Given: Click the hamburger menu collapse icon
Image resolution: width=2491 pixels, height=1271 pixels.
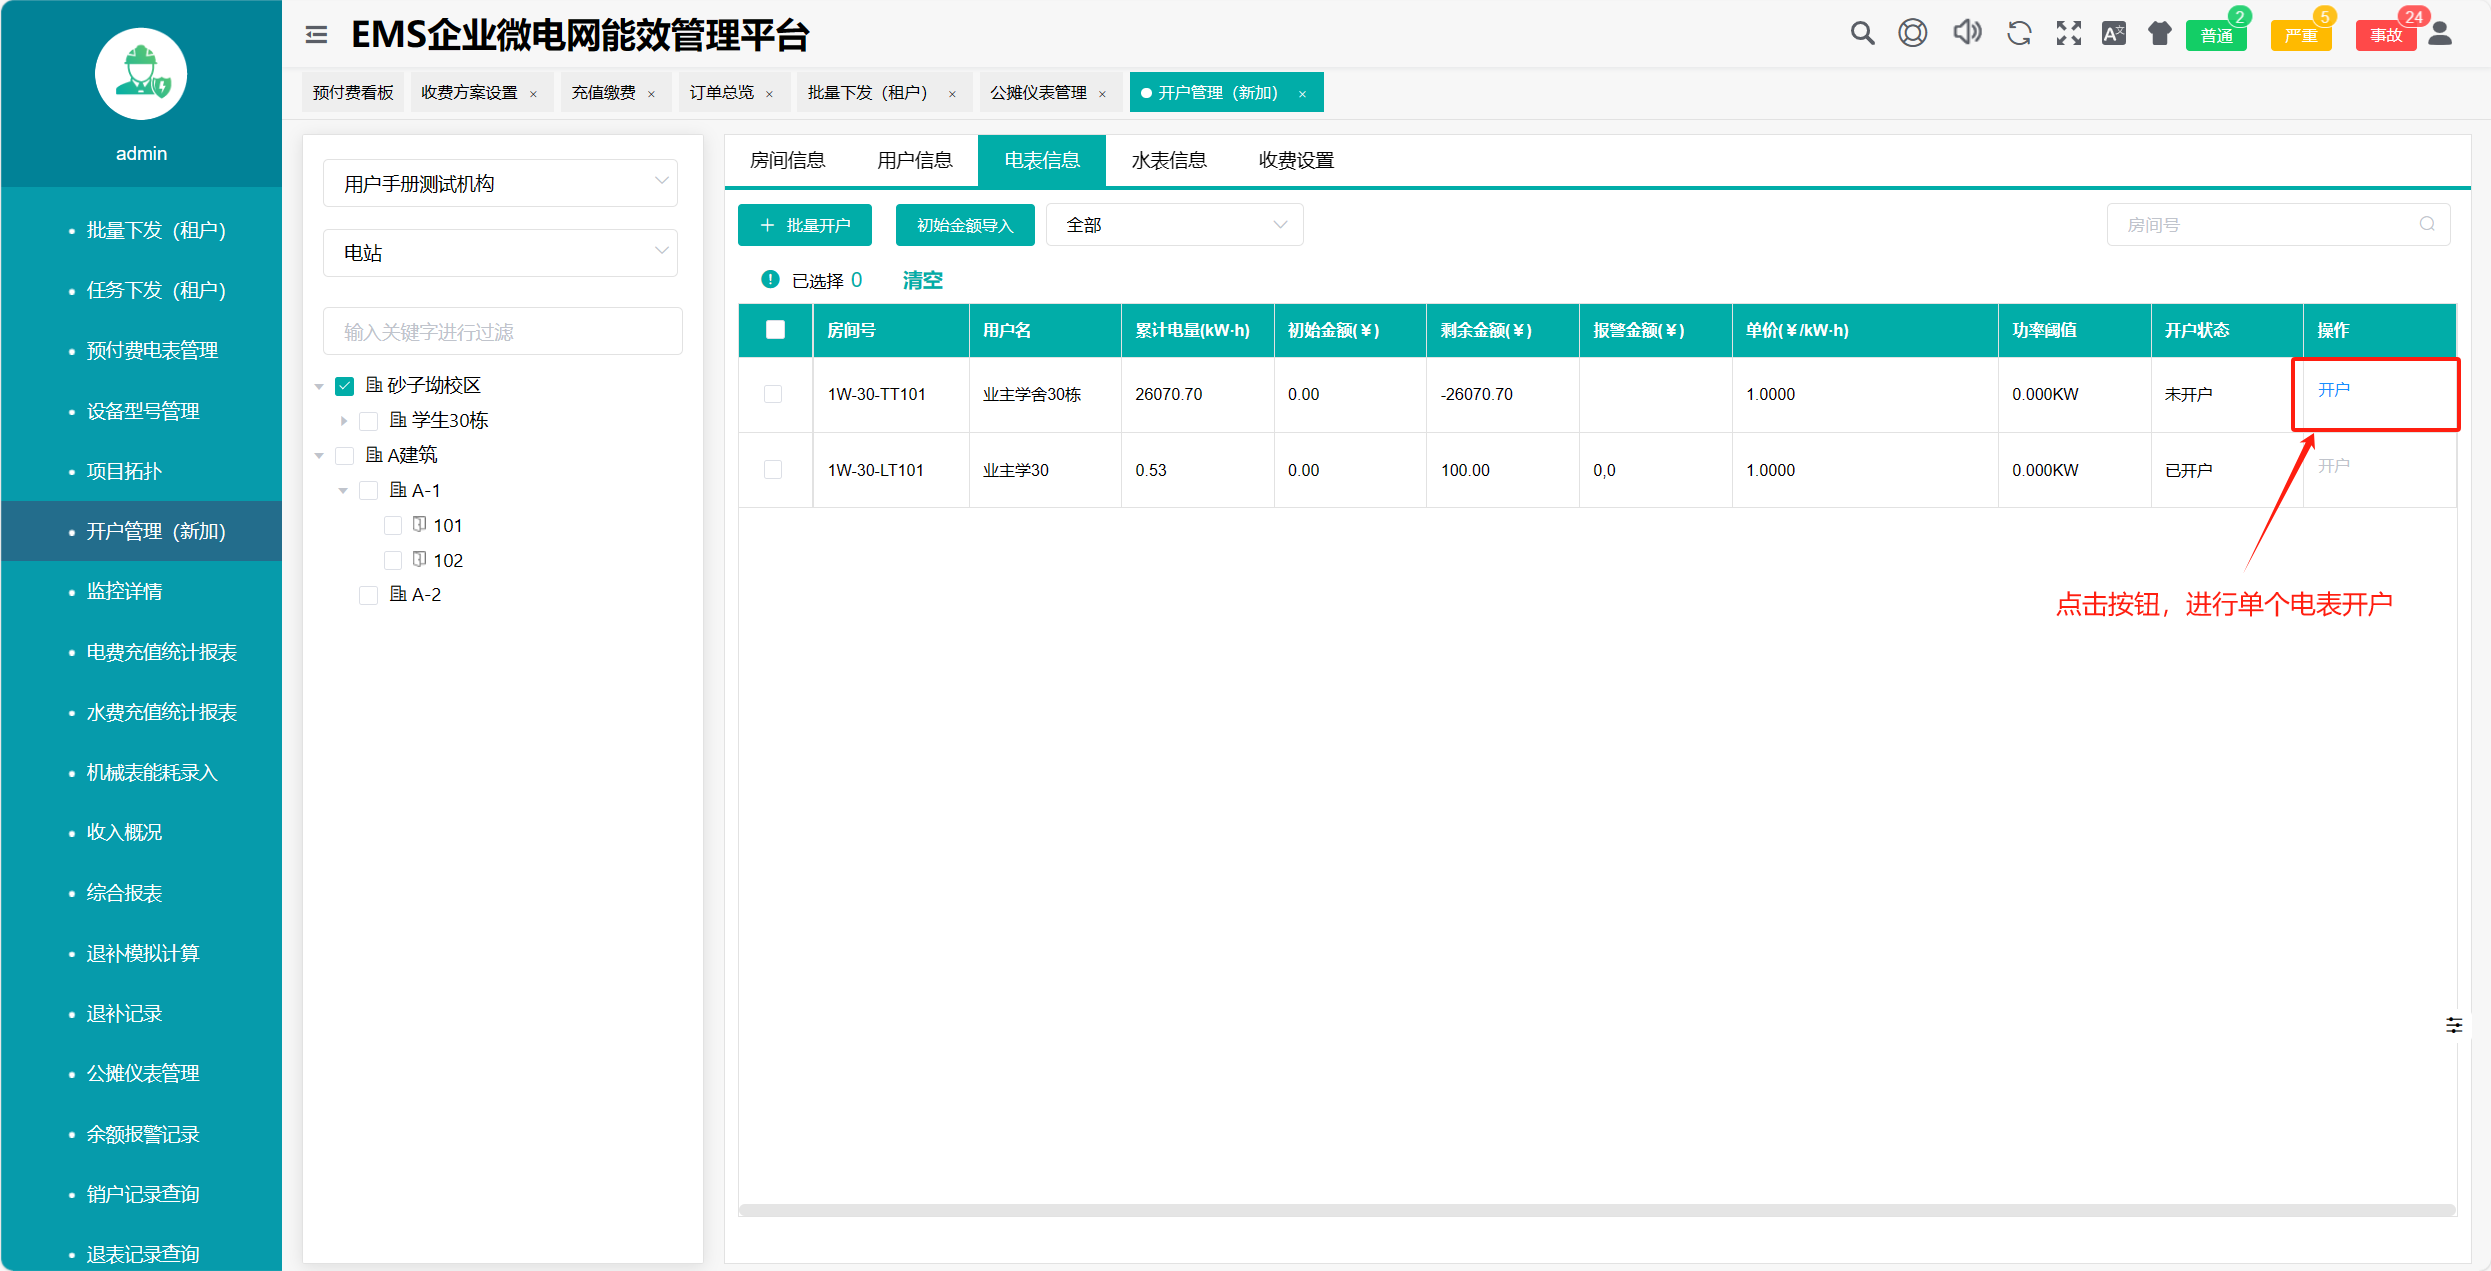Looking at the screenshot, I should tap(316, 35).
